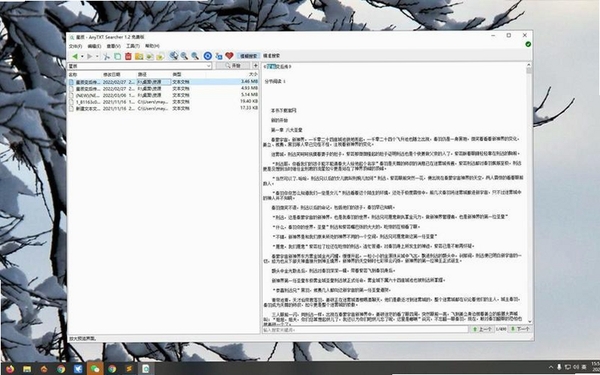Click the red heart icon
This screenshot has height=375, width=600.
click(229, 56)
